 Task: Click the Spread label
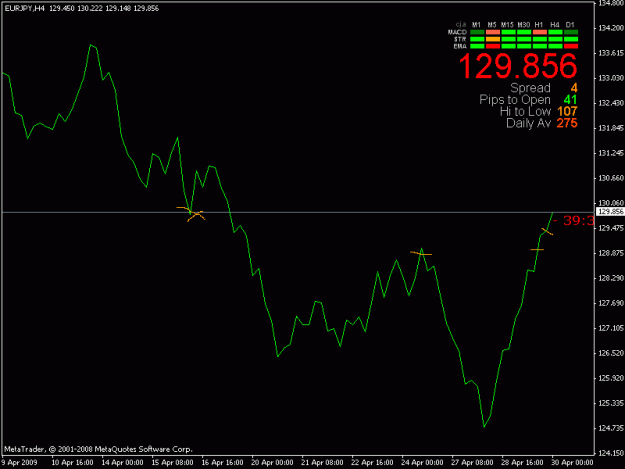531,88
